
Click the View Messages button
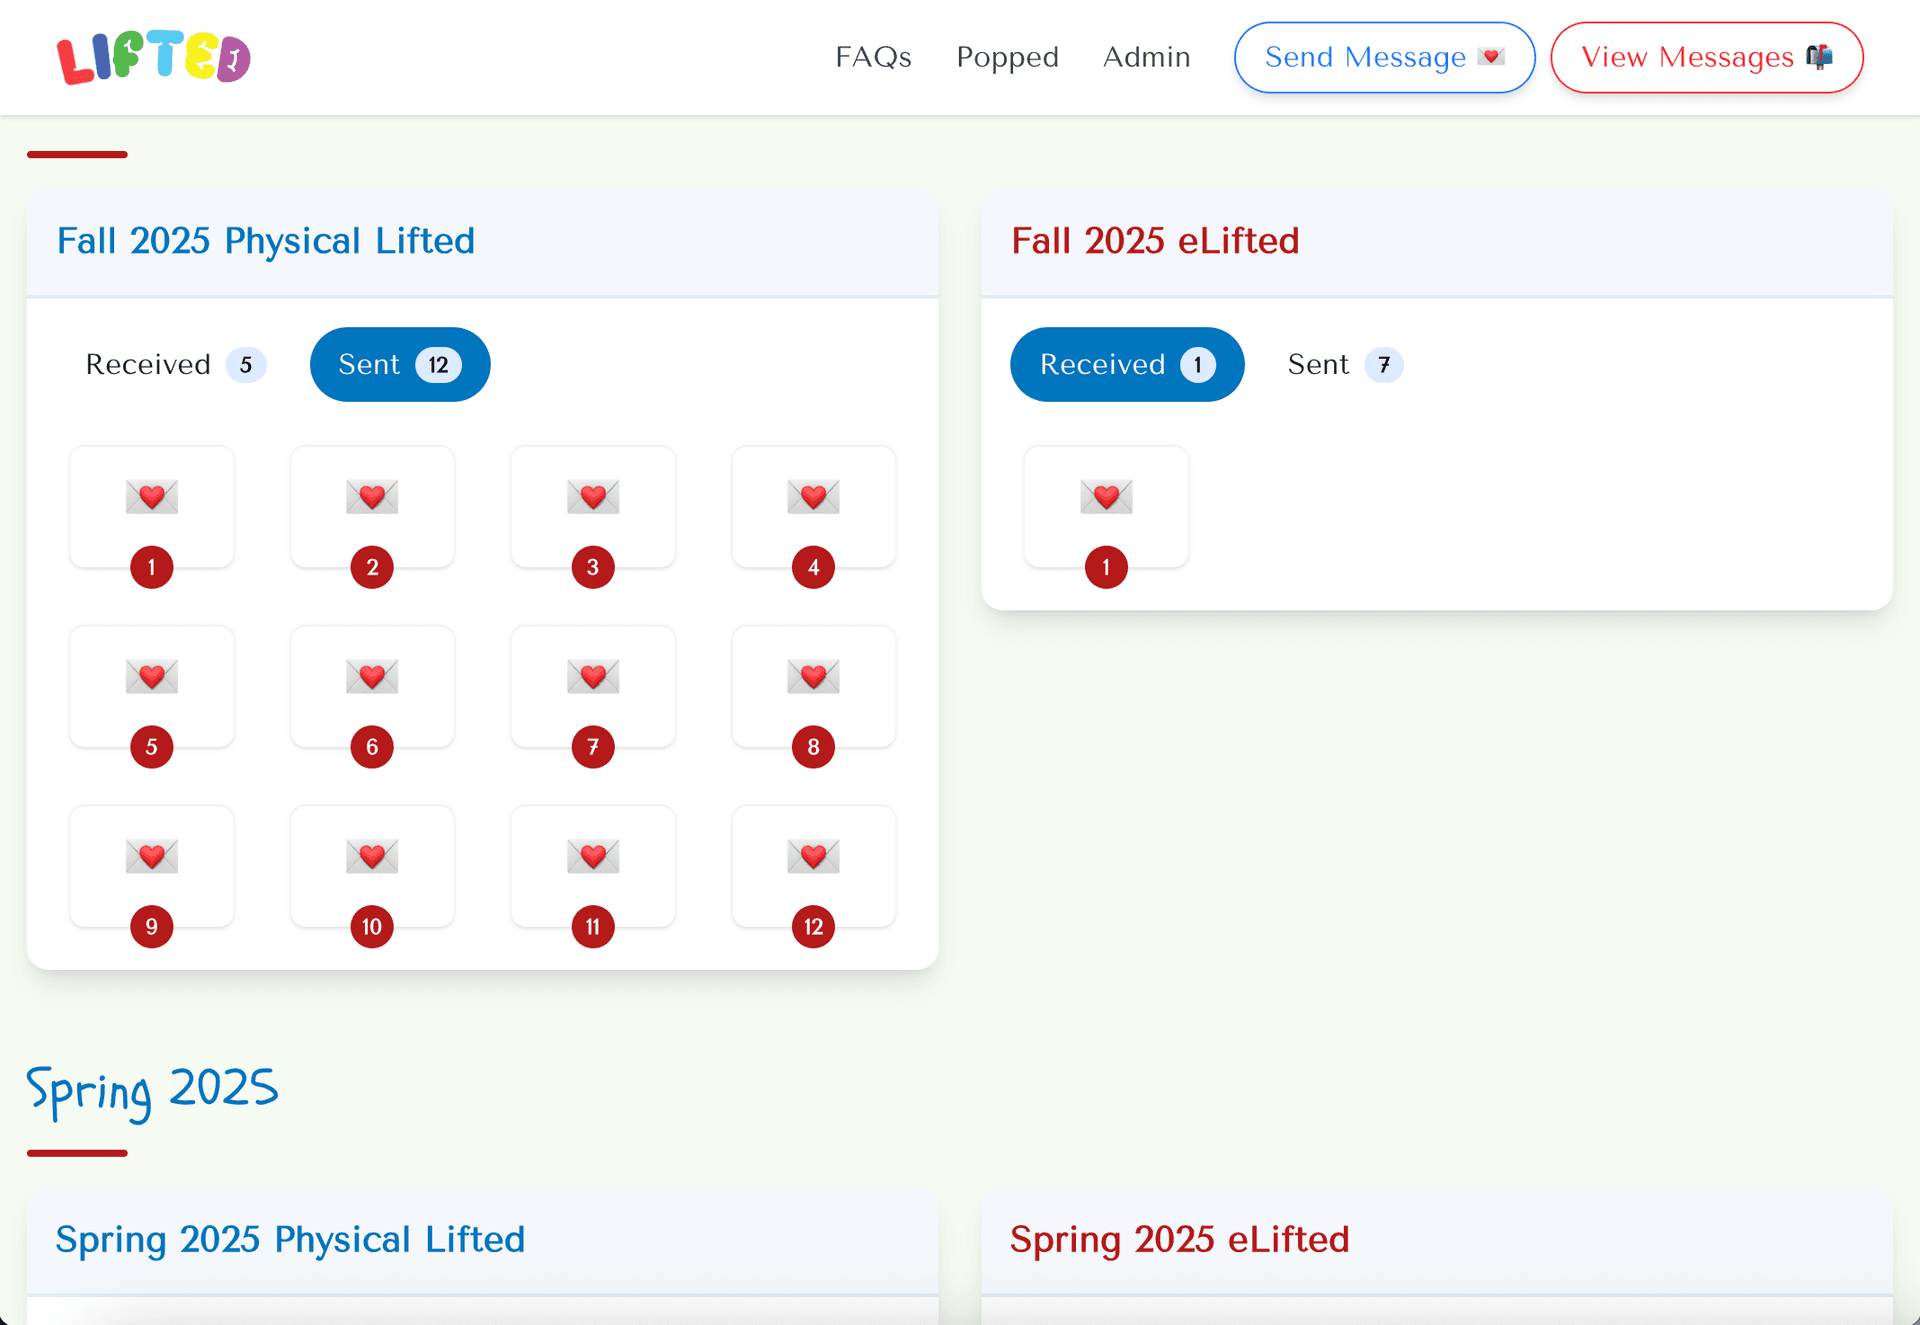point(1706,57)
